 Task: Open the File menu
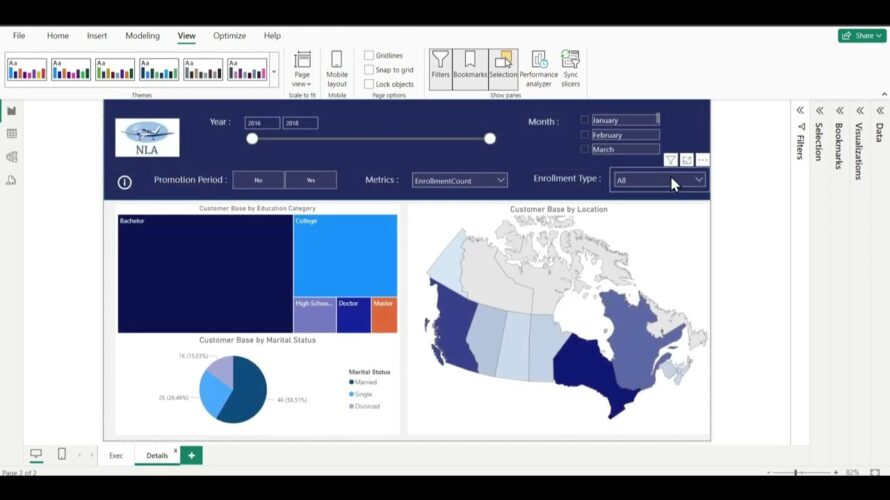point(19,35)
